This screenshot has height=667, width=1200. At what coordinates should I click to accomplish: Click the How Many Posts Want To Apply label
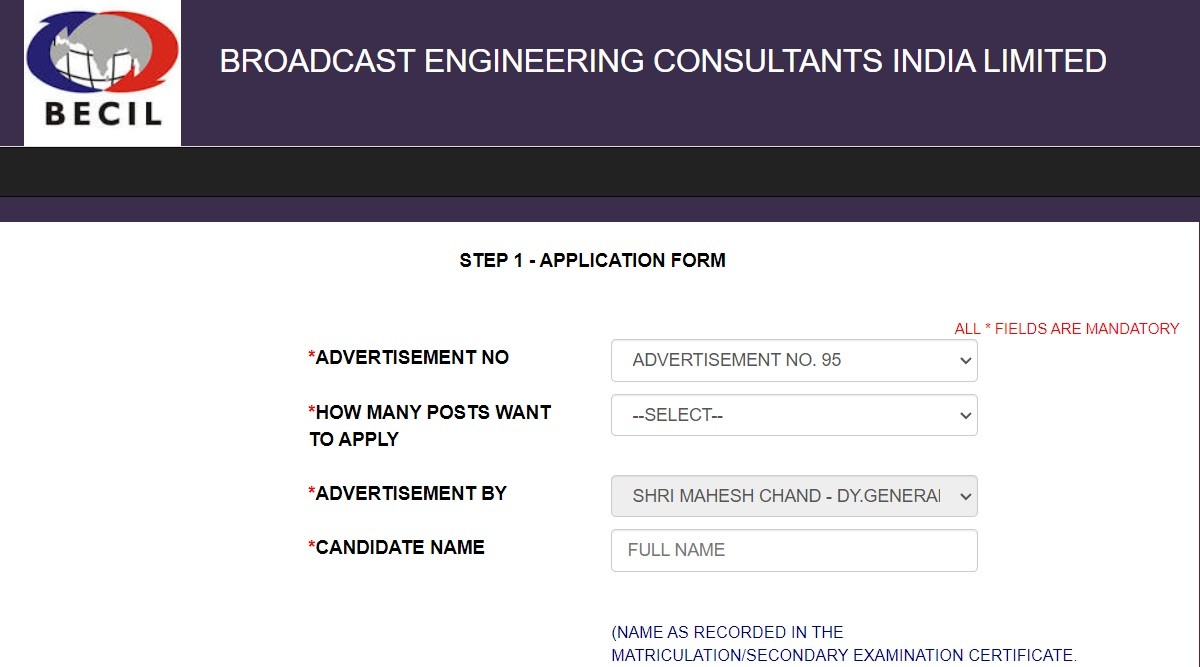(432, 425)
